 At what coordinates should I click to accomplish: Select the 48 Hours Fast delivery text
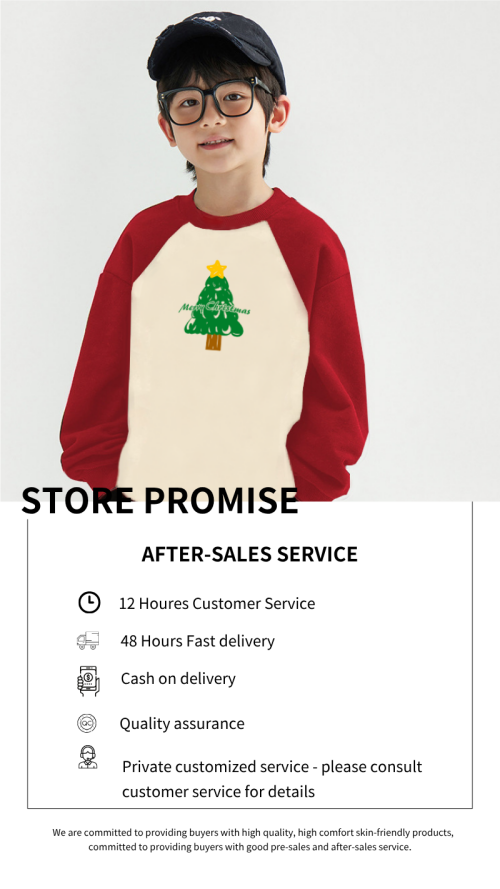197,641
